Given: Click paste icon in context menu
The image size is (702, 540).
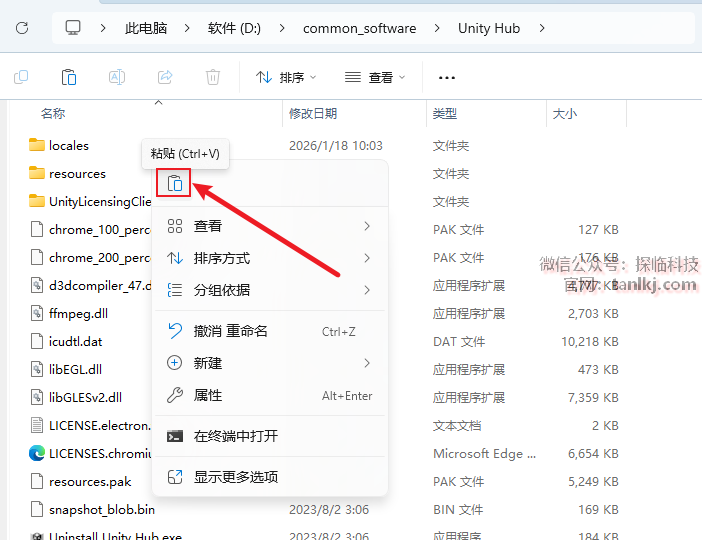Looking at the screenshot, I should point(174,183).
